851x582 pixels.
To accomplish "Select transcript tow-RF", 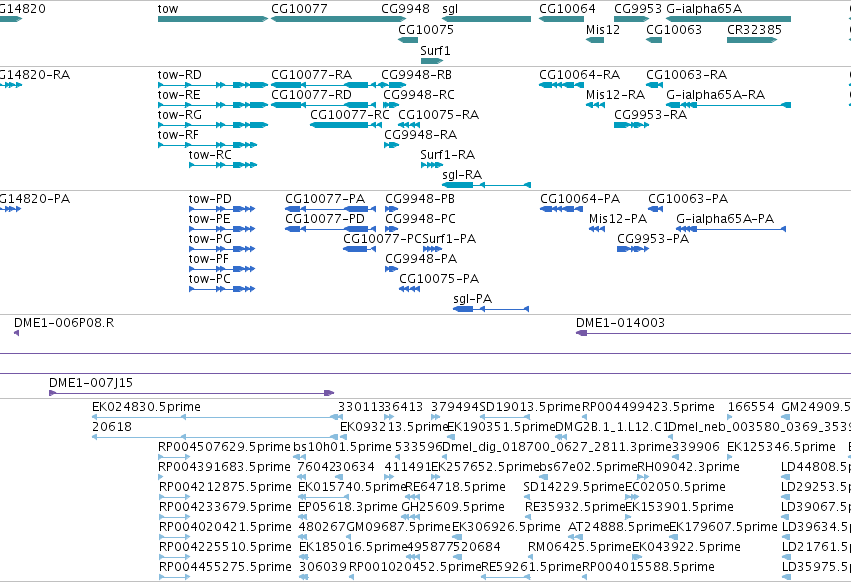I will [x=207, y=145].
